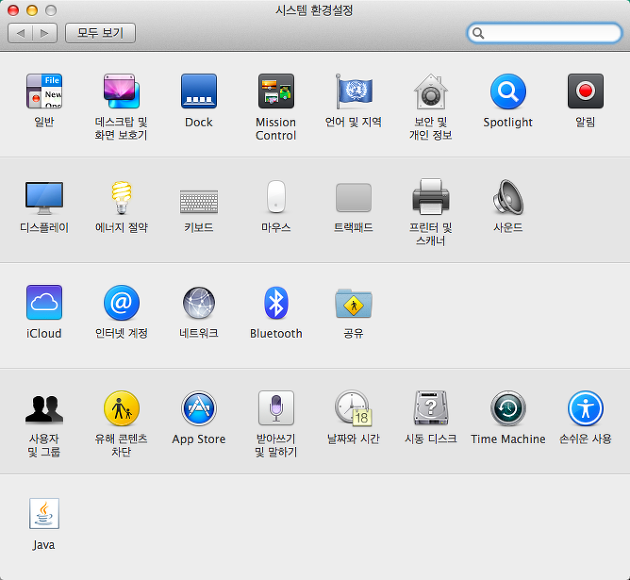The width and height of the screenshot is (630, 580).
Task: Open 네트워크 network globe icon
Action: coord(199,302)
